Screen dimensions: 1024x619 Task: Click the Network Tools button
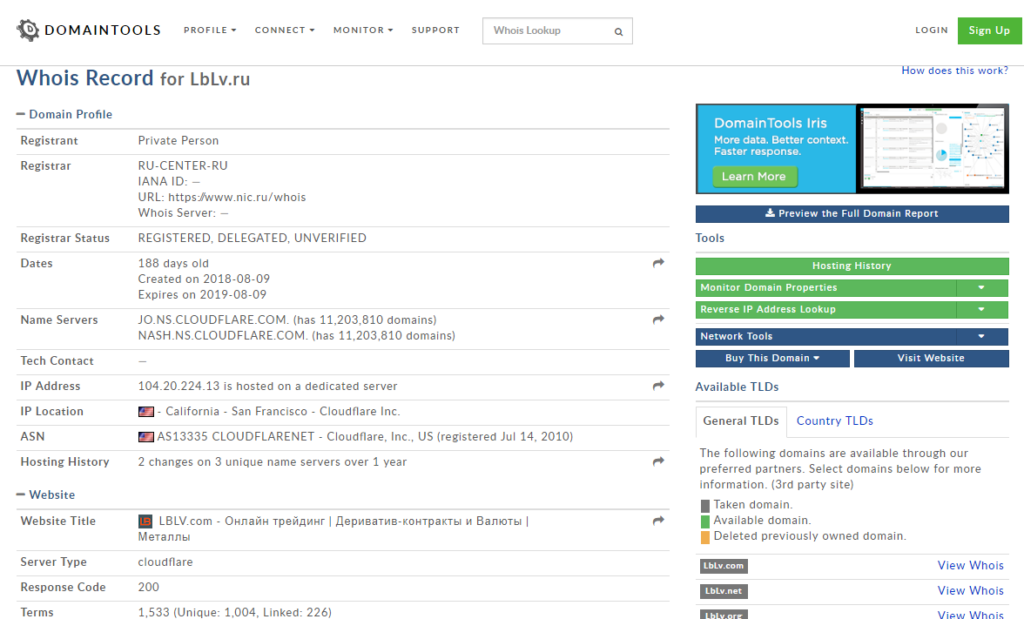826,336
